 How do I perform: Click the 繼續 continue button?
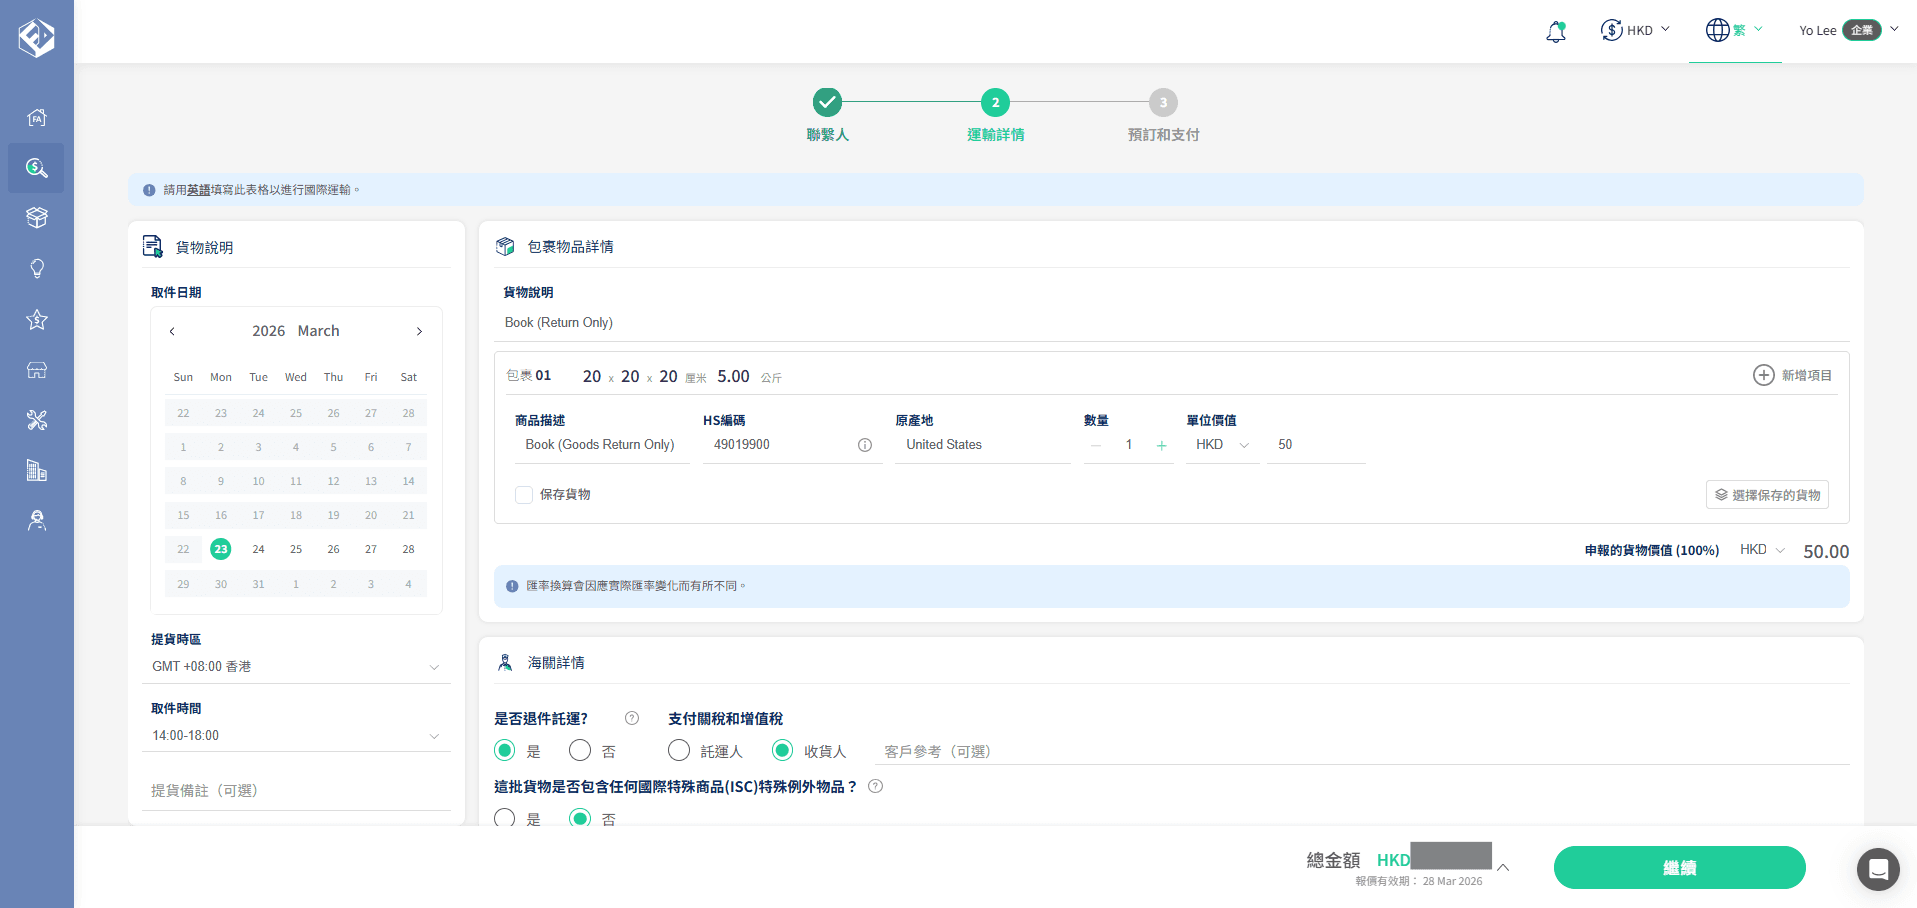pyautogui.click(x=1679, y=867)
